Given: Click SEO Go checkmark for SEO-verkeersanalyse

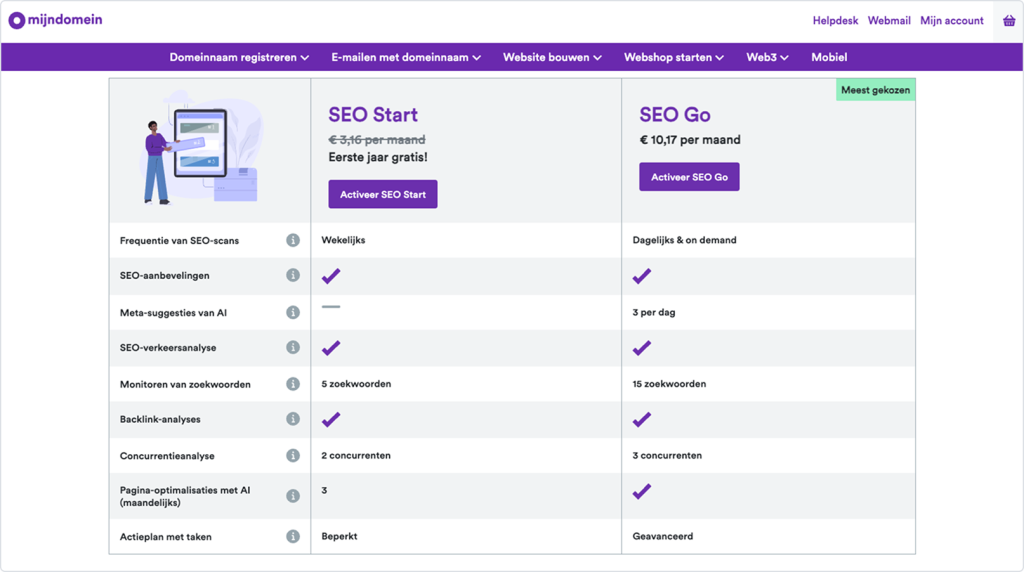Looking at the screenshot, I should pyautogui.click(x=642, y=348).
